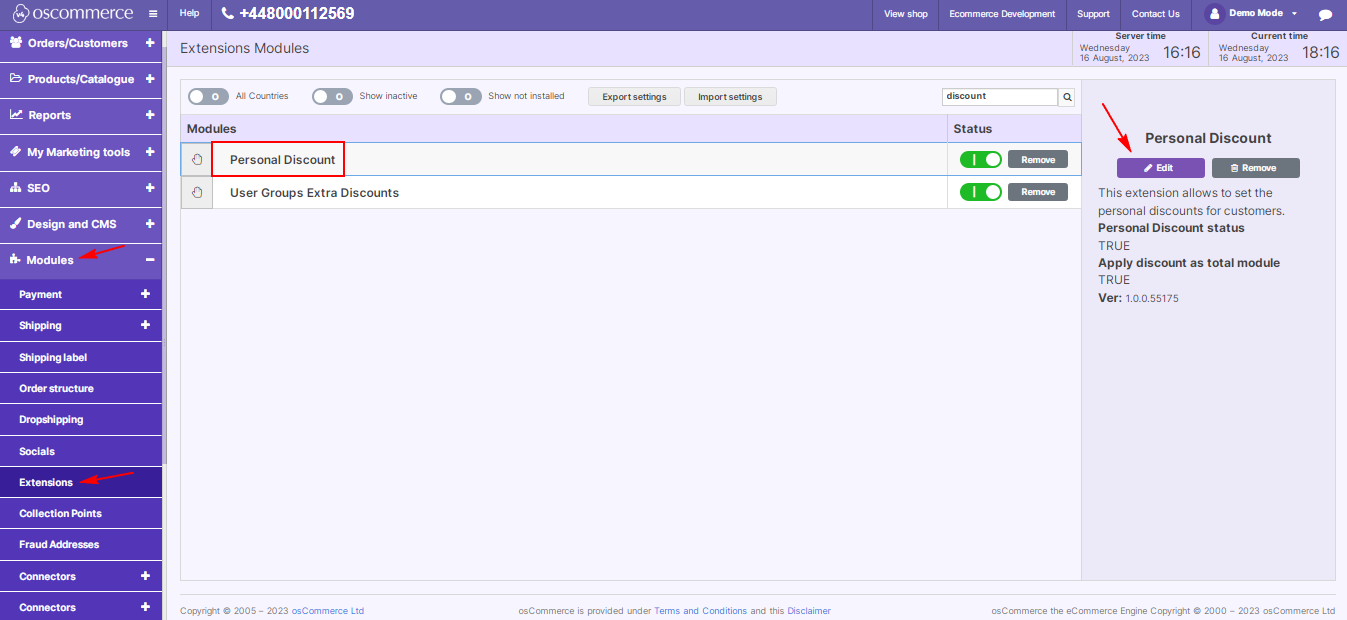Select View shop in the top bar
Viewport: 1347px width, 620px height.
[905, 14]
